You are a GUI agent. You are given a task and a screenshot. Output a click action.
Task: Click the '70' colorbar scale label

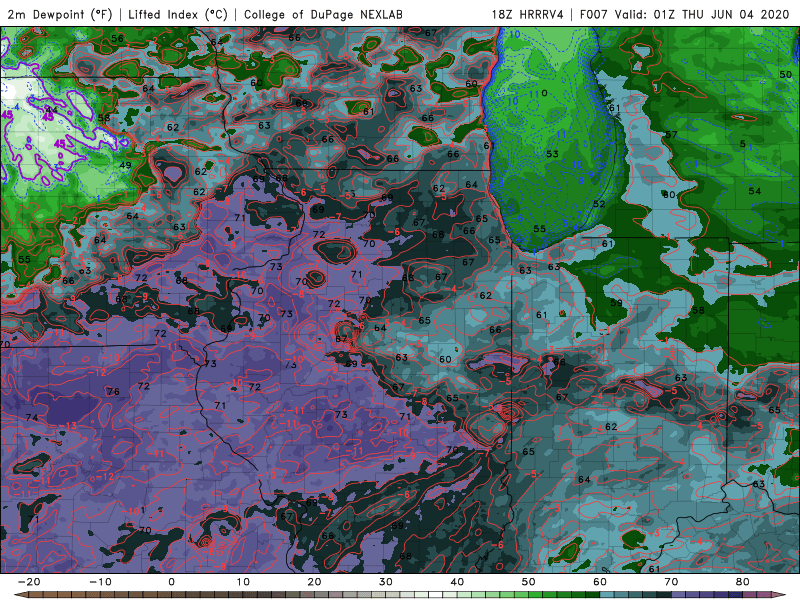pyautogui.click(x=671, y=582)
